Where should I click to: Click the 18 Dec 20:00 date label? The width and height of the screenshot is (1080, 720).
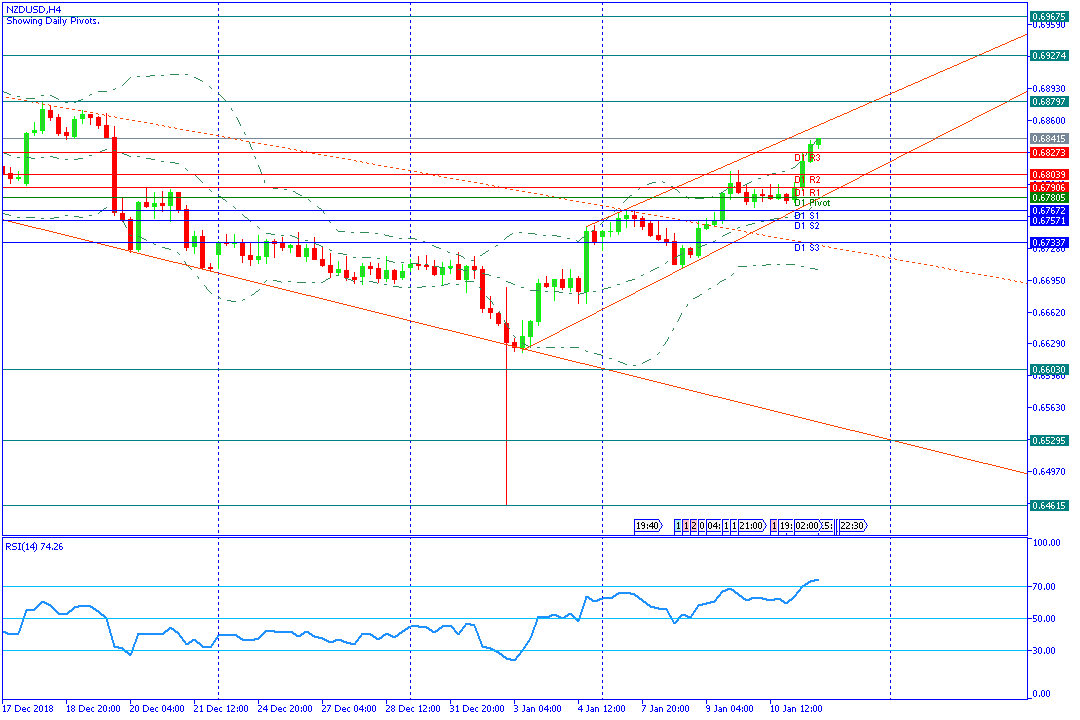click(x=93, y=708)
